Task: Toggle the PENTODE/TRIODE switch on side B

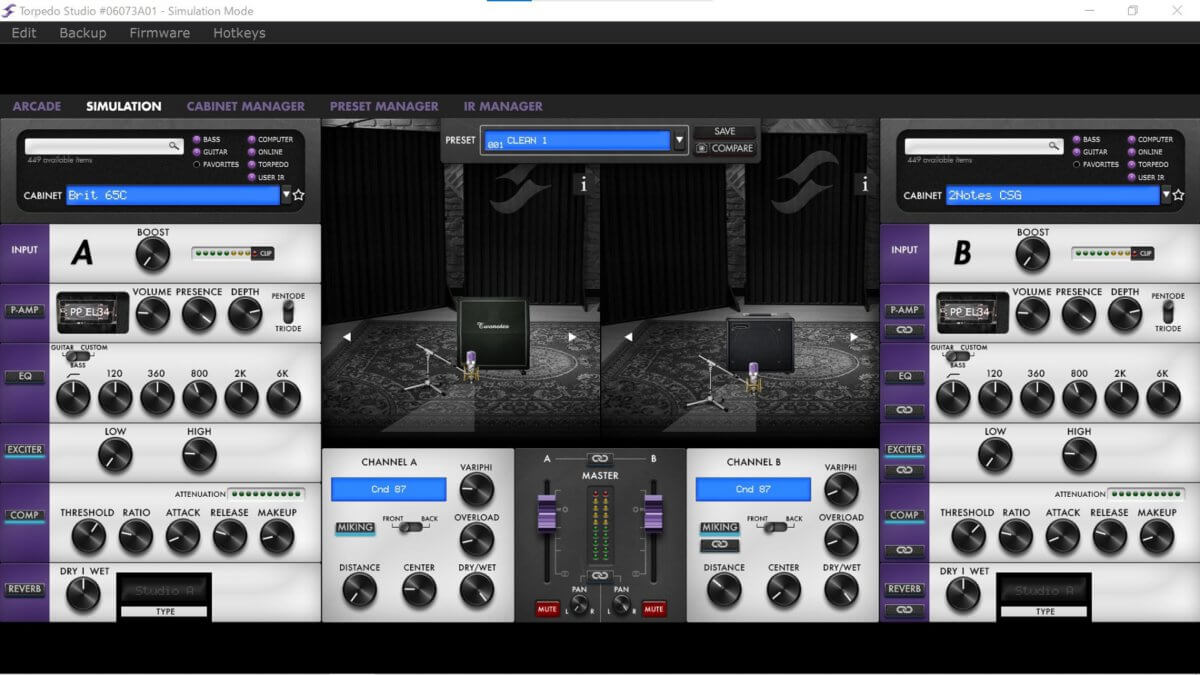Action: (x=1168, y=312)
